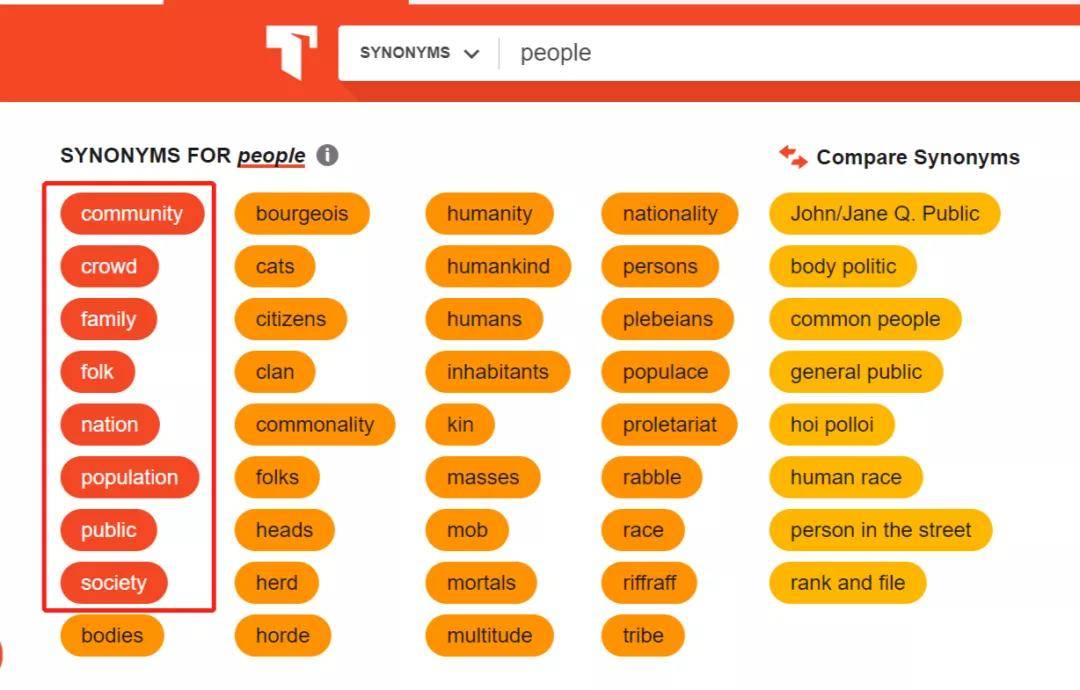Select the bourgeois synonym pill
The image size is (1080, 690).
point(302,213)
